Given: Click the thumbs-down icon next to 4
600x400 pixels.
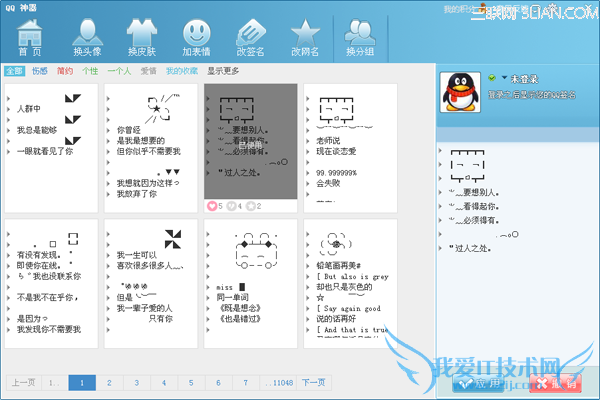Looking at the screenshot, I should click(x=231, y=206).
